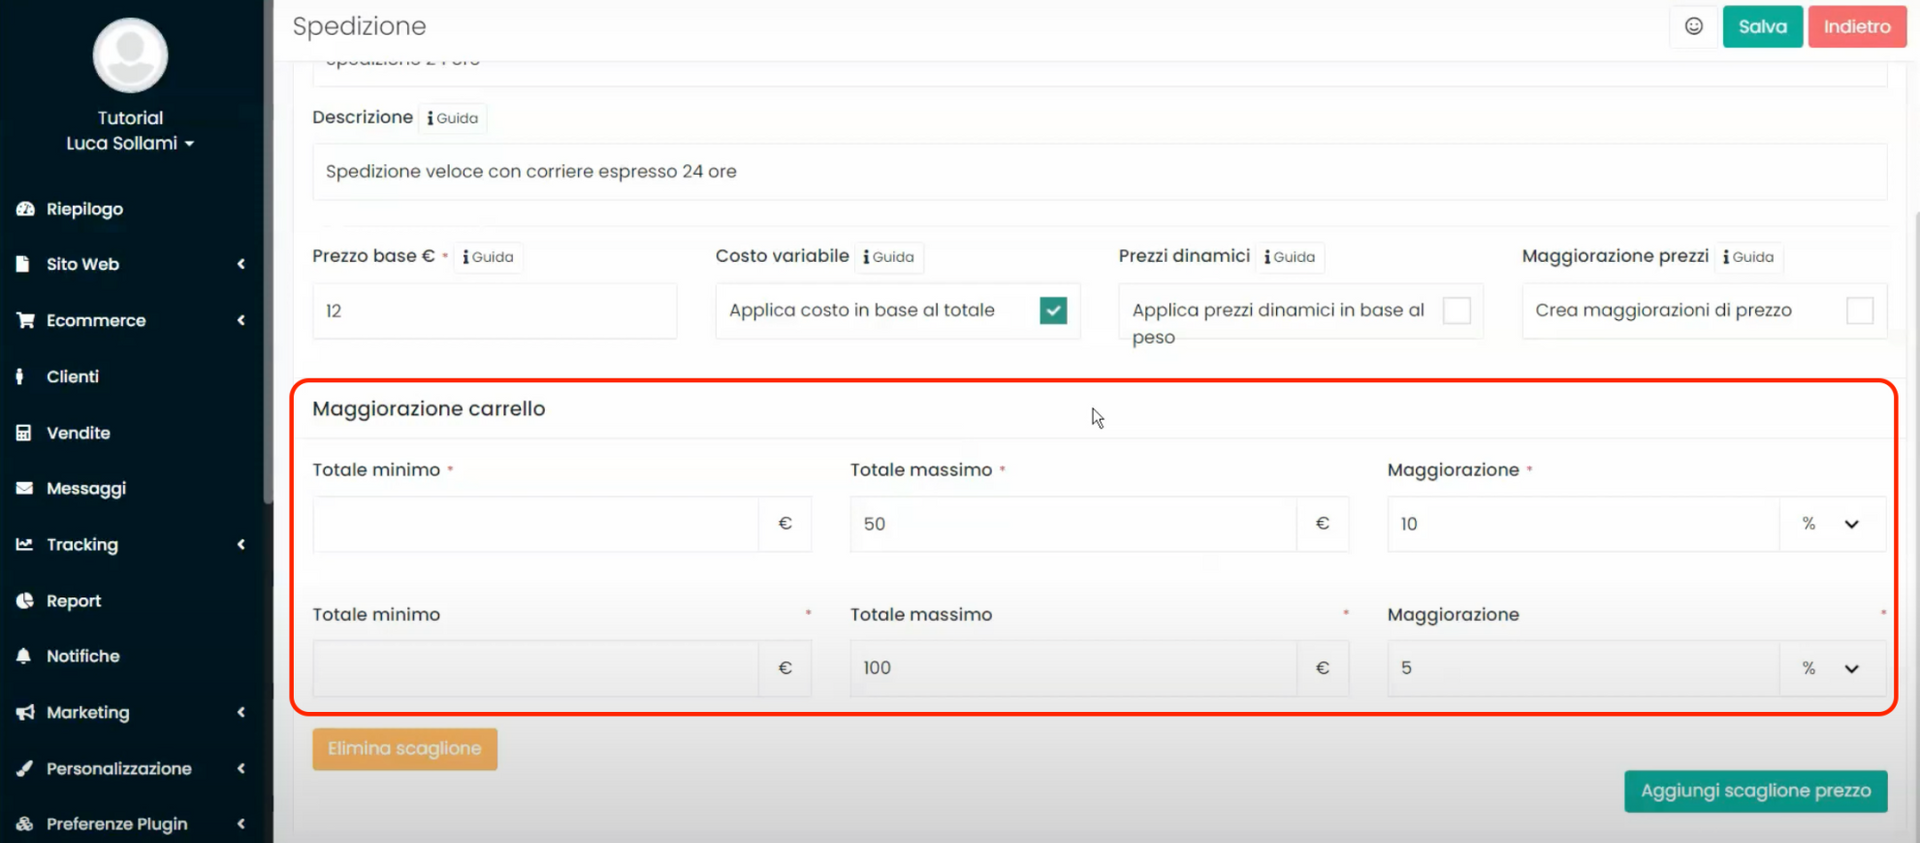Click the first Totale minimo input field
Screen dimensions: 1920x843
click(535, 524)
